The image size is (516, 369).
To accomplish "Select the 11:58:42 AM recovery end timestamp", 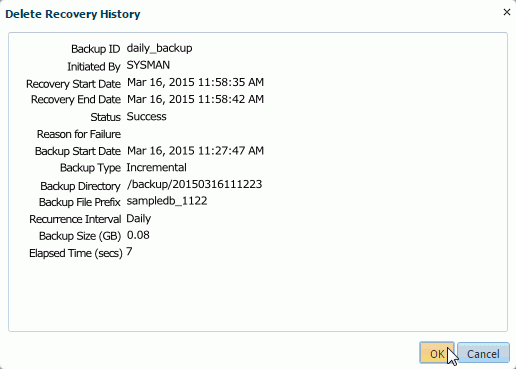I will click(x=195, y=99).
